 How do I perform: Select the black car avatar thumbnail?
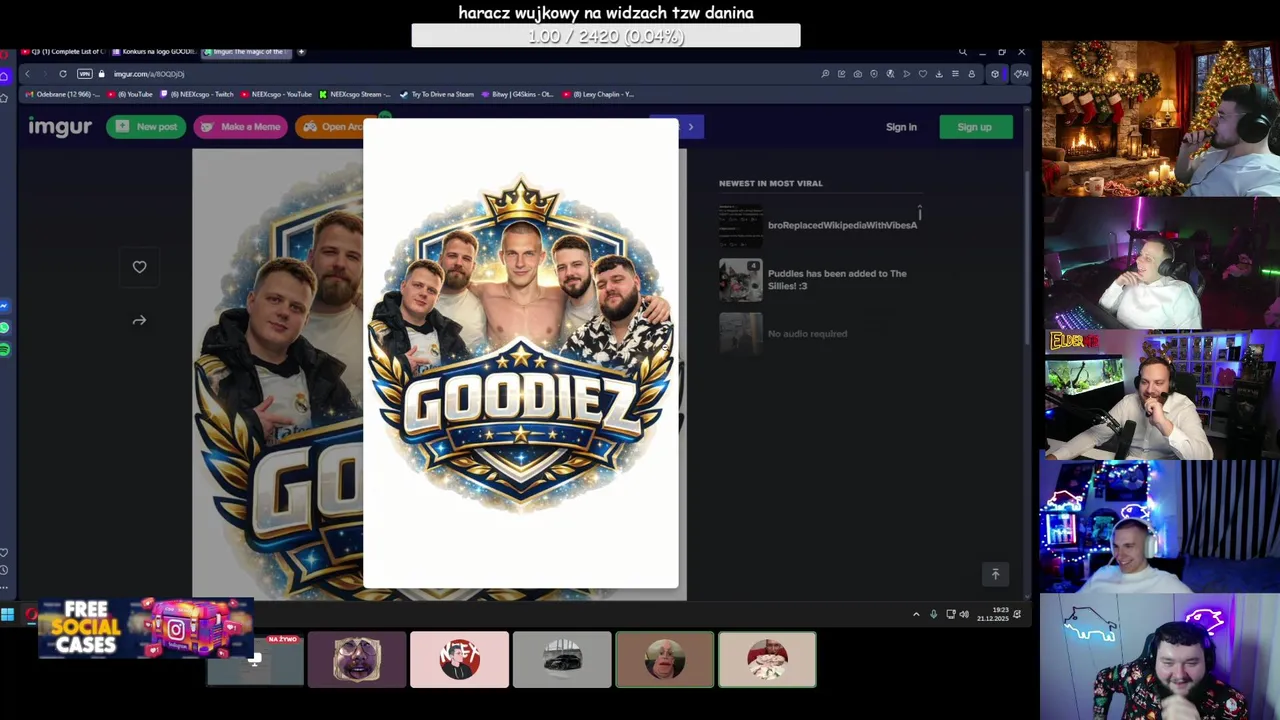pos(561,659)
